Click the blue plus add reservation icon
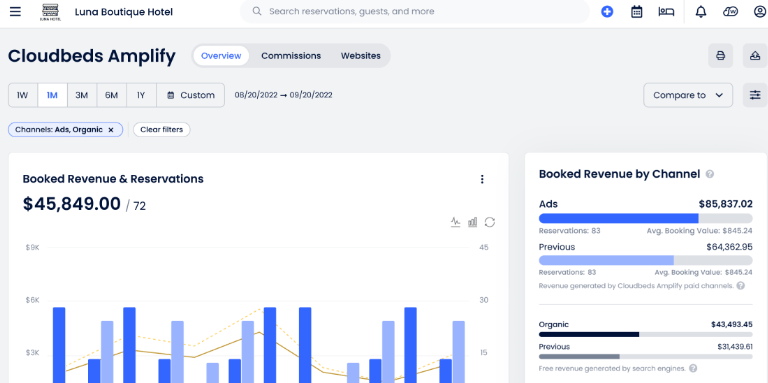This screenshot has width=768, height=383. (607, 12)
